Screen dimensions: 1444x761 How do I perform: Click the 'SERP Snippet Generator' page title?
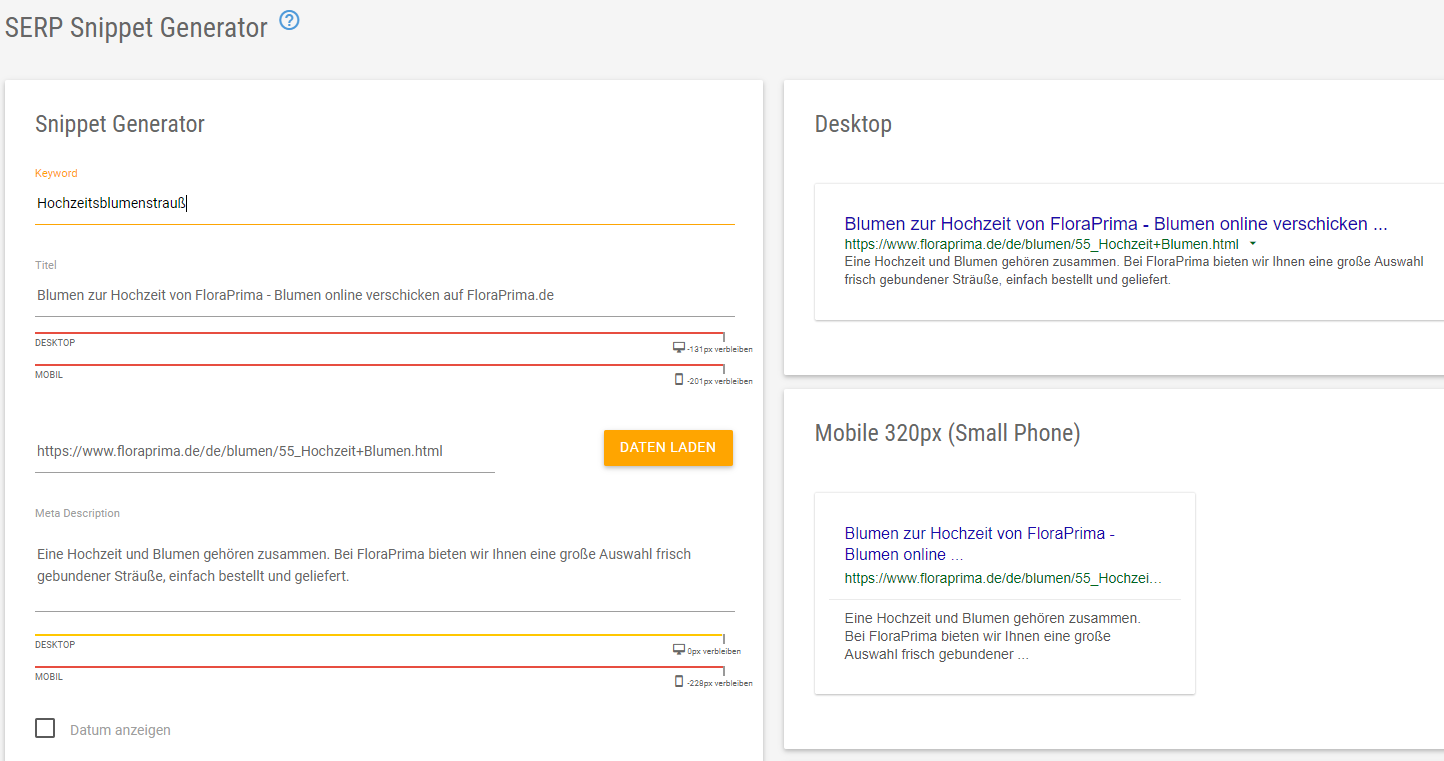point(136,28)
